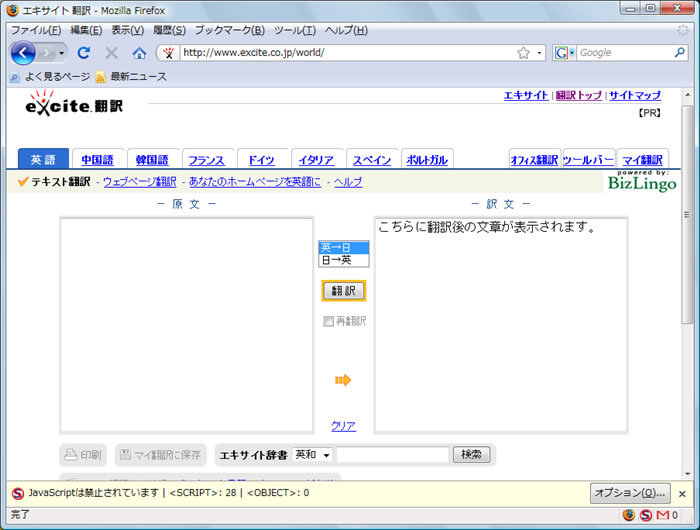This screenshot has width=700, height=530.
Task: Open the ヘルプ link beside text translation
Action: click(348, 182)
